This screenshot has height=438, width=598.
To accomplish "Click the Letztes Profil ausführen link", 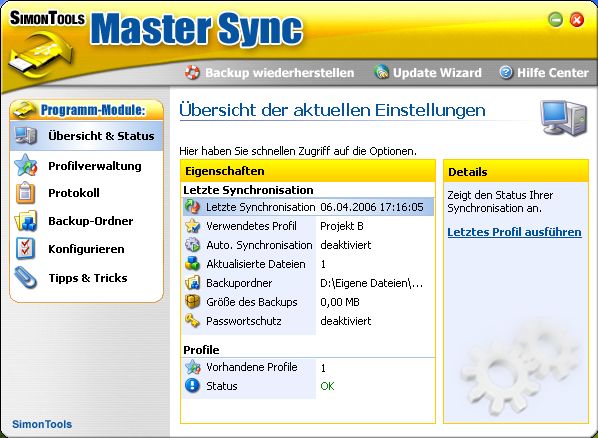I will tap(514, 232).
